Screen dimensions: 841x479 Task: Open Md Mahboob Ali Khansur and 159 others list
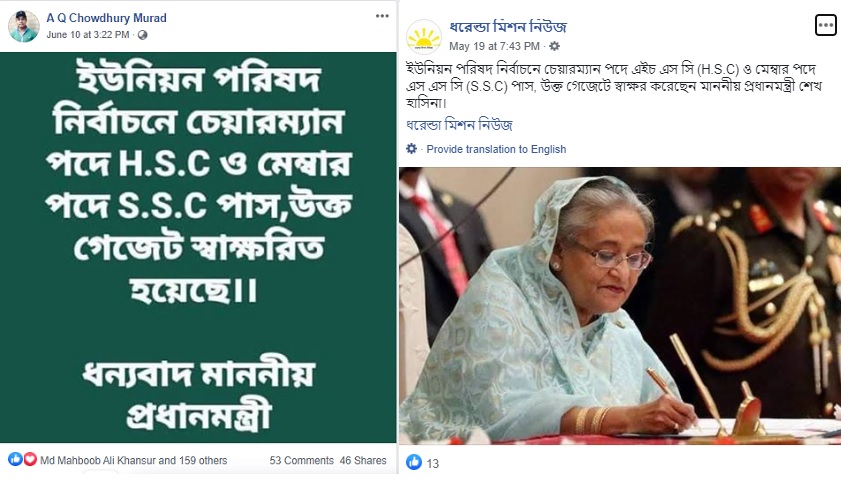point(134,460)
